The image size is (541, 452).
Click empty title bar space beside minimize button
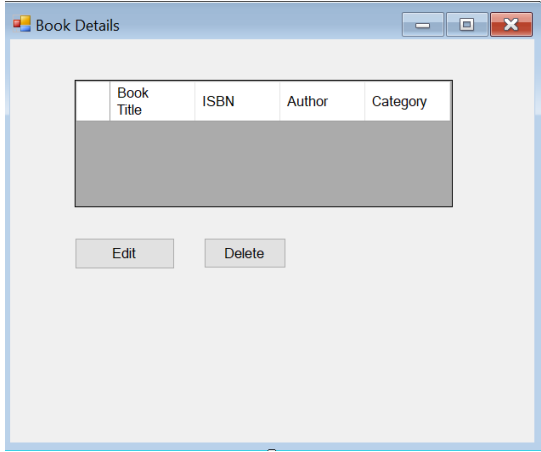pyautogui.click(x=260, y=25)
